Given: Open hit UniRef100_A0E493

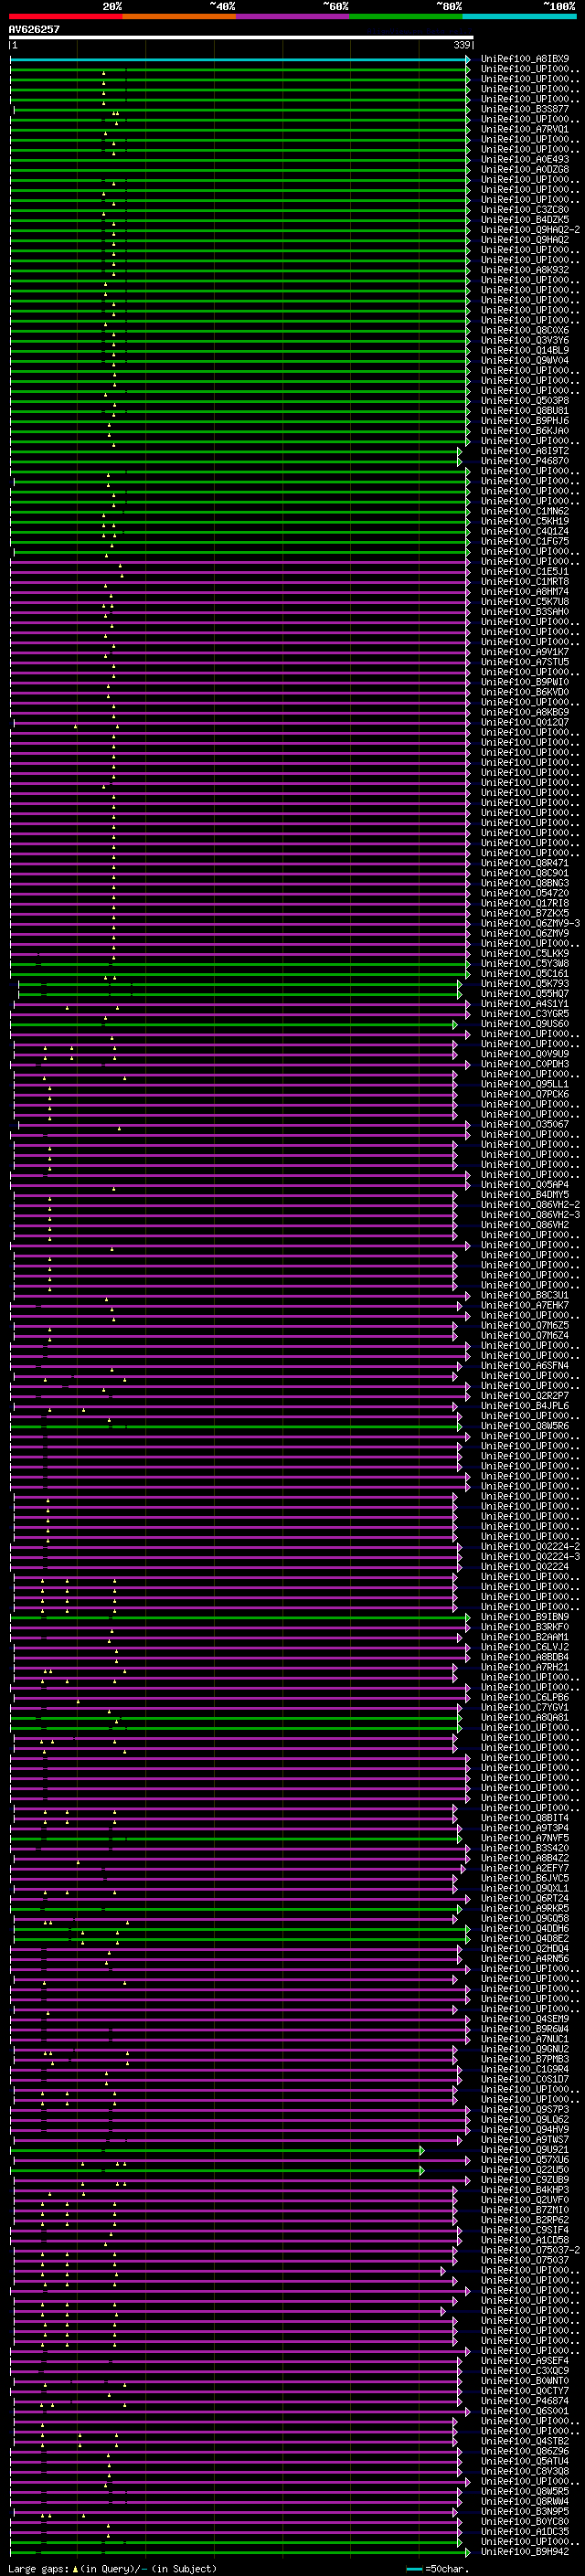Looking at the screenshot, I should click(525, 160).
